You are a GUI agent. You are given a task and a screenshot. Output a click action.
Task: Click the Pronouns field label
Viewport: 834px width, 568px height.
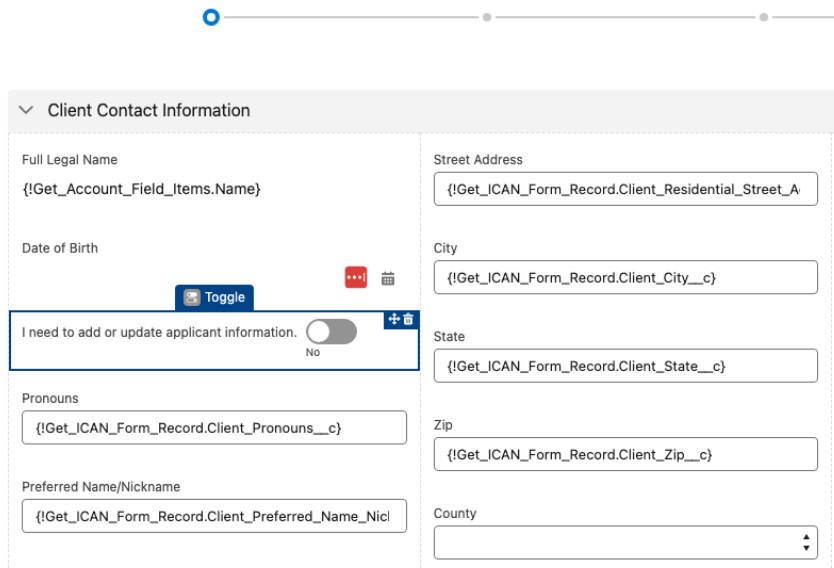(x=50, y=398)
